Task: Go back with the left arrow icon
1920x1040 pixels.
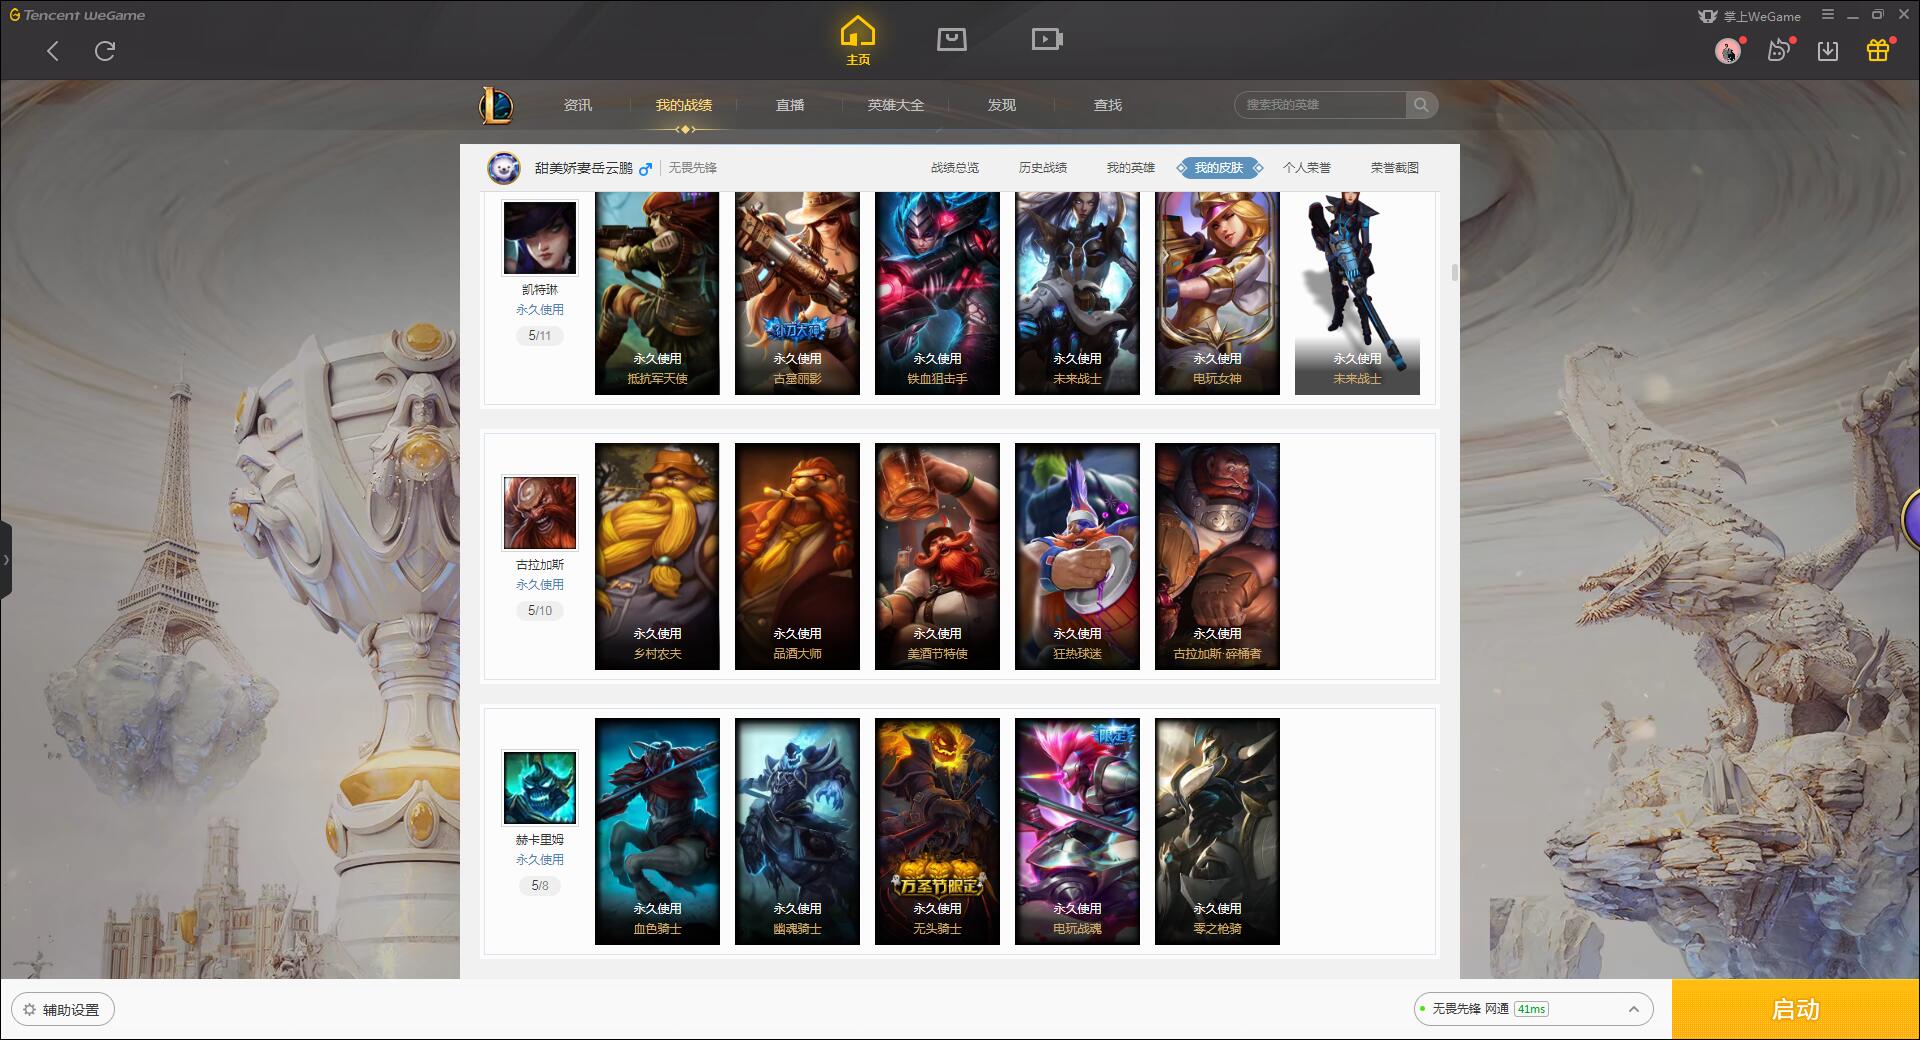Action: tap(53, 51)
